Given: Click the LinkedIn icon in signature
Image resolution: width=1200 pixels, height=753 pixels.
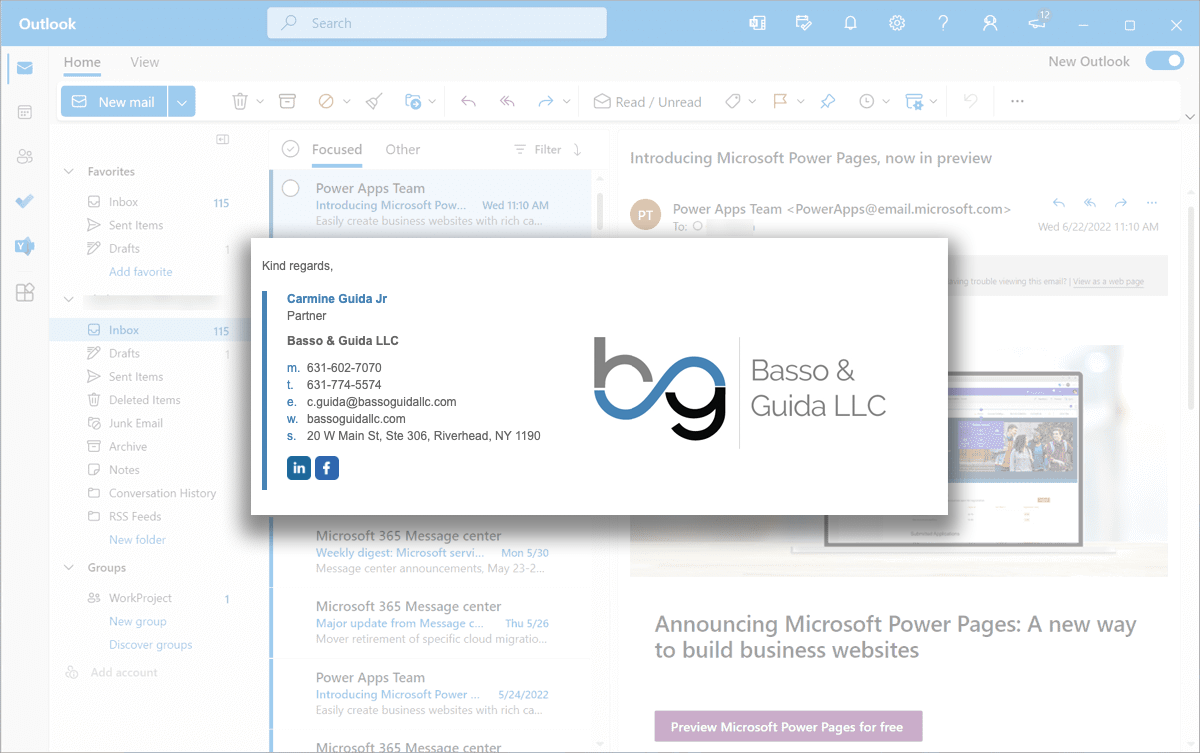Looking at the screenshot, I should point(299,468).
